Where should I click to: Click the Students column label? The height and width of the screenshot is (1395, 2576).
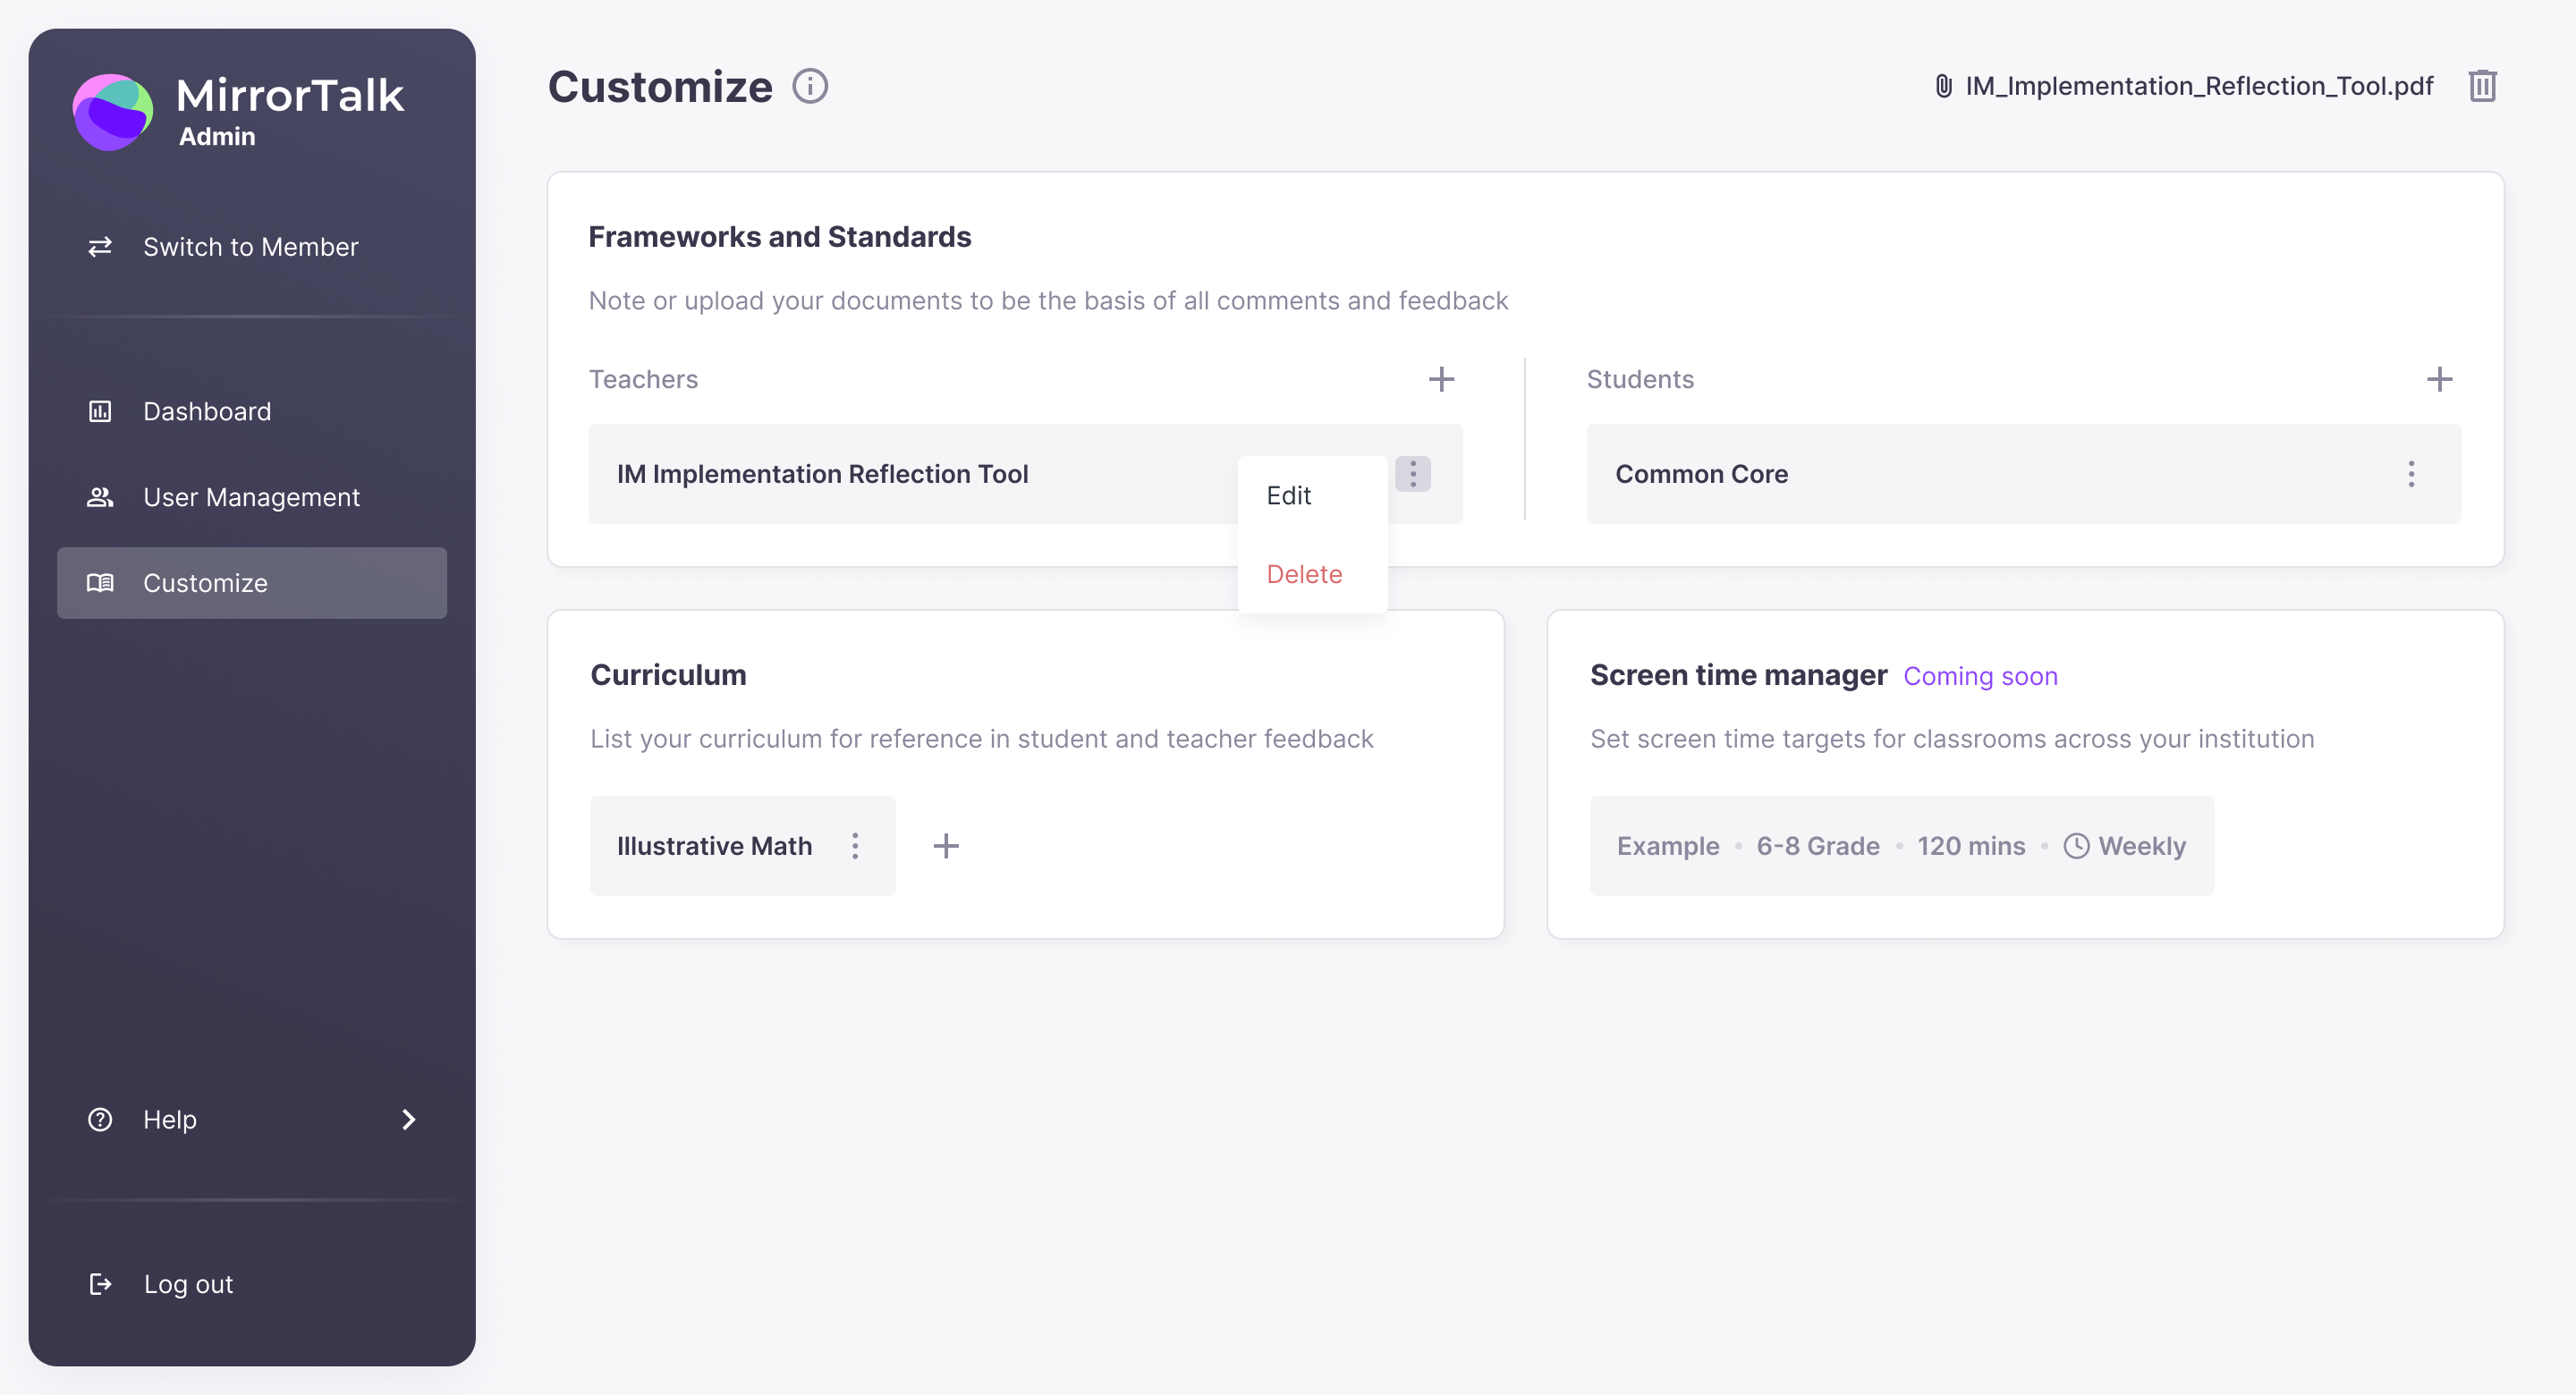1640,379
